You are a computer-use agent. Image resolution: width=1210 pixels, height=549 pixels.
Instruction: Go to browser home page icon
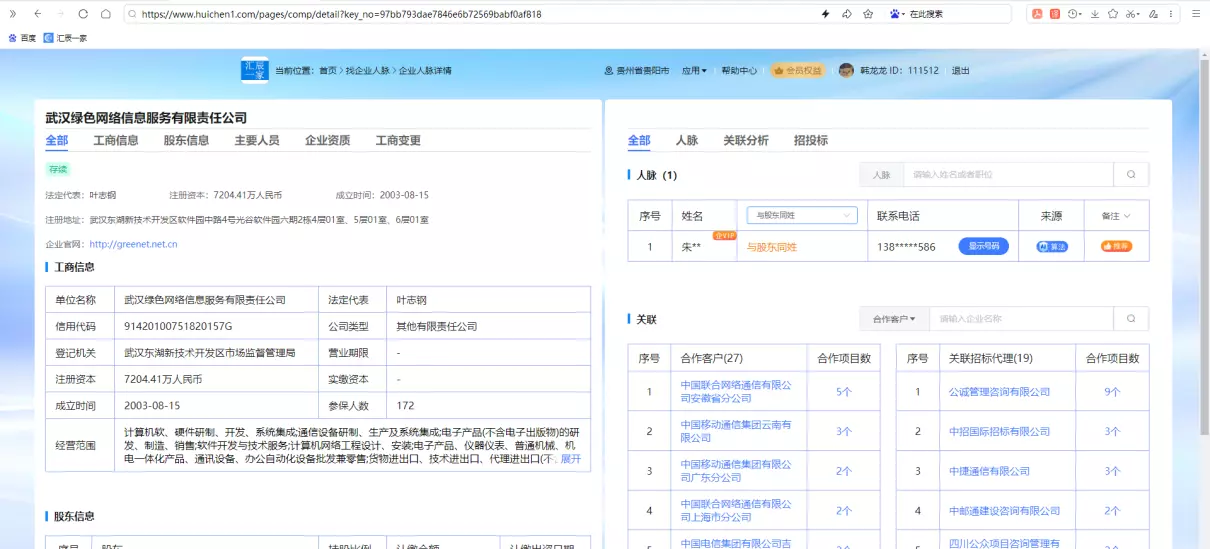point(107,14)
